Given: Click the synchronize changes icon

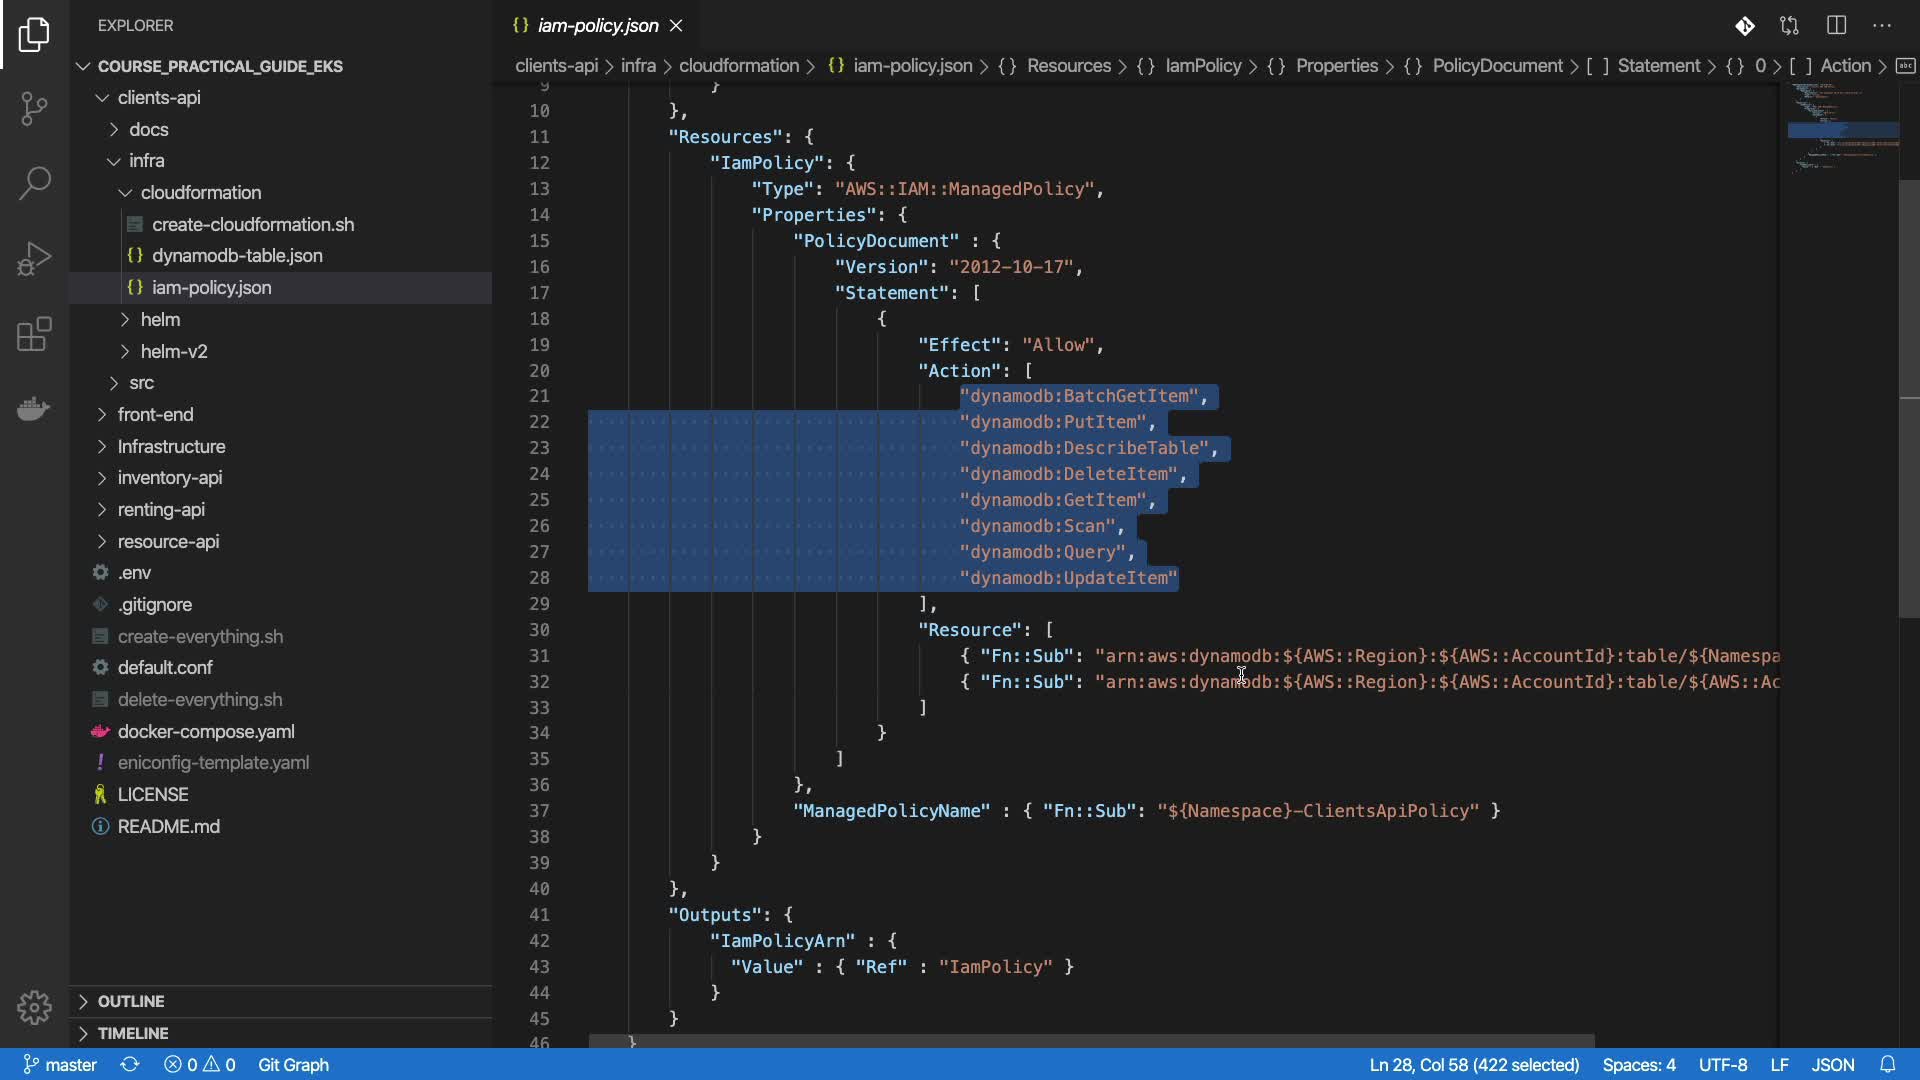Looking at the screenshot, I should (x=130, y=1065).
